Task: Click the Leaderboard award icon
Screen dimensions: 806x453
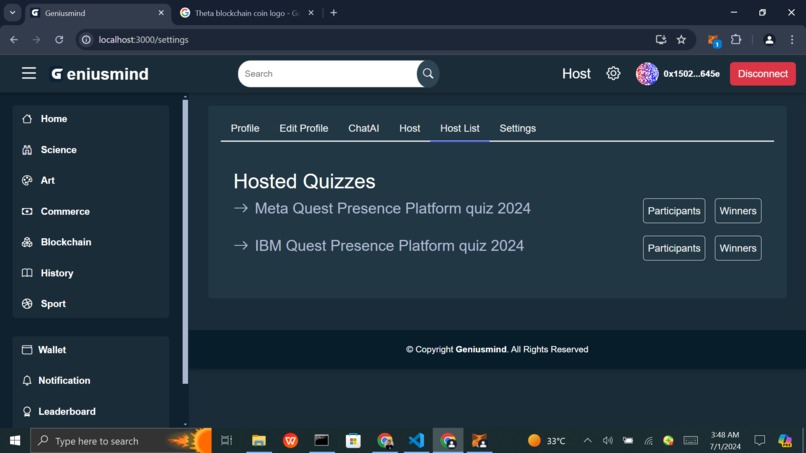Action: pyautogui.click(x=27, y=411)
